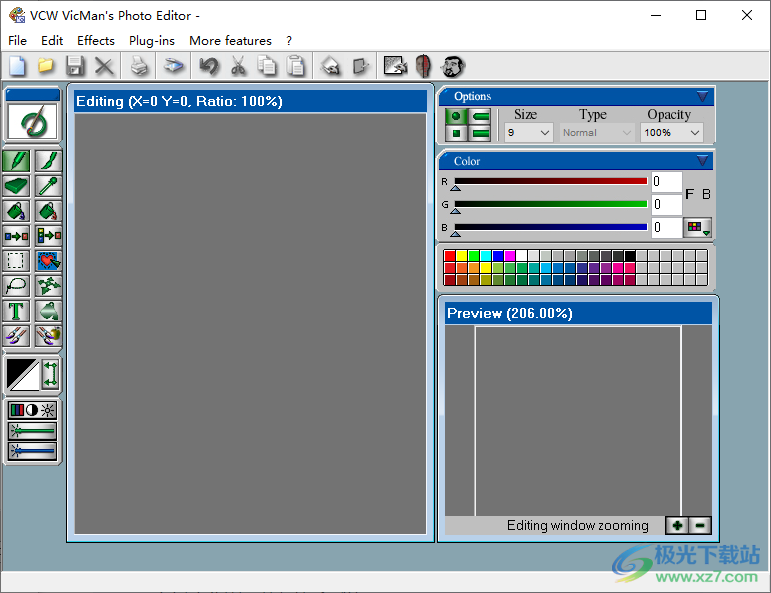771x593 pixels.
Task: Click the swap colors arrows button
Action: point(50,375)
